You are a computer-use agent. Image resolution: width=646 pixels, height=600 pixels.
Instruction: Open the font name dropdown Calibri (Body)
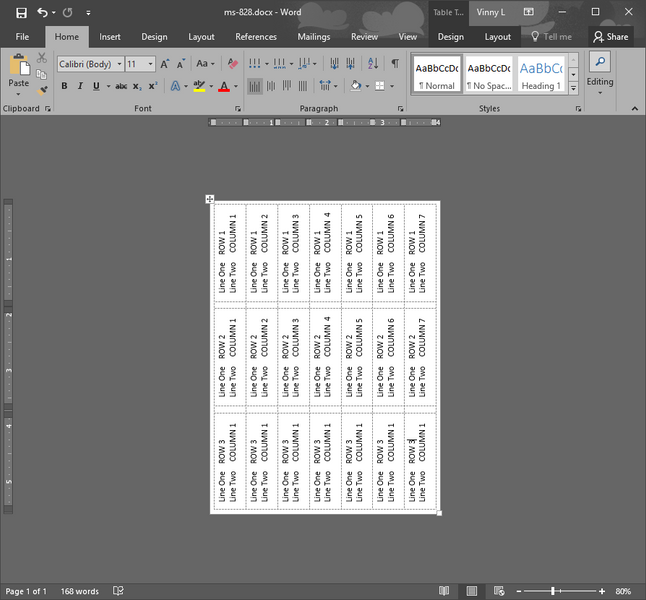pyautogui.click(x=89, y=64)
